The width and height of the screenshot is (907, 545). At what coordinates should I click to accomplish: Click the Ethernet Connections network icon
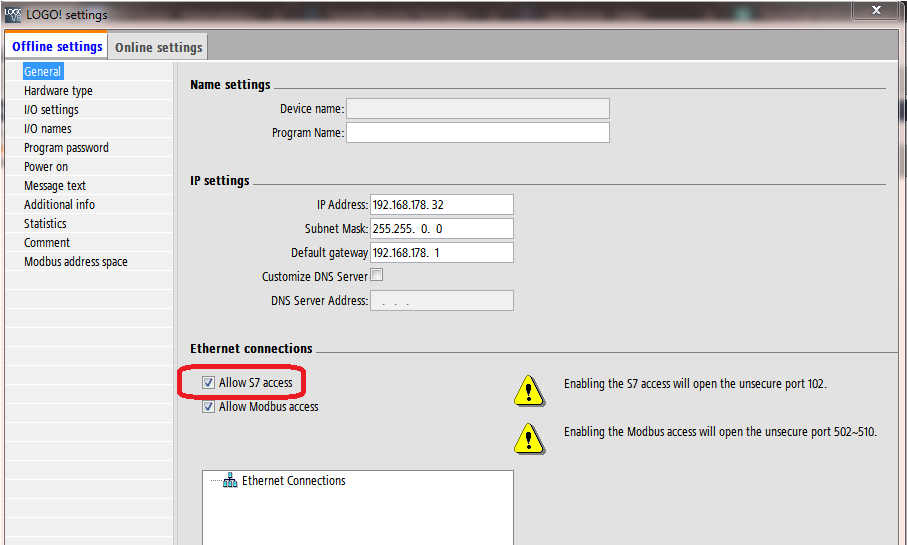[230, 480]
